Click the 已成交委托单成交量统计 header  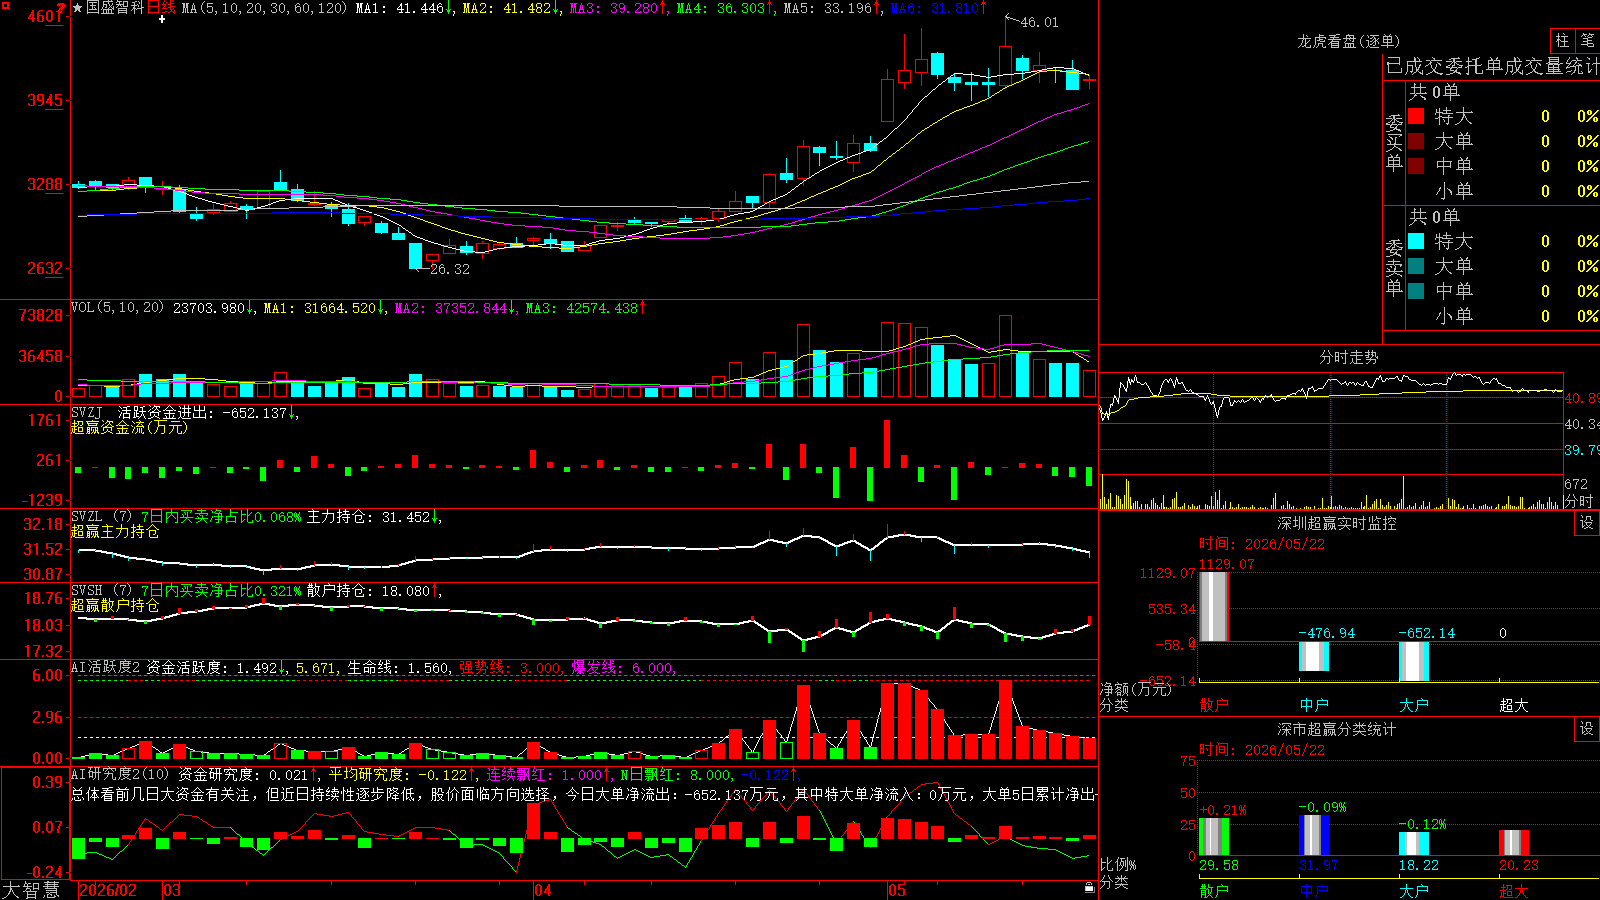click(x=1492, y=66)
